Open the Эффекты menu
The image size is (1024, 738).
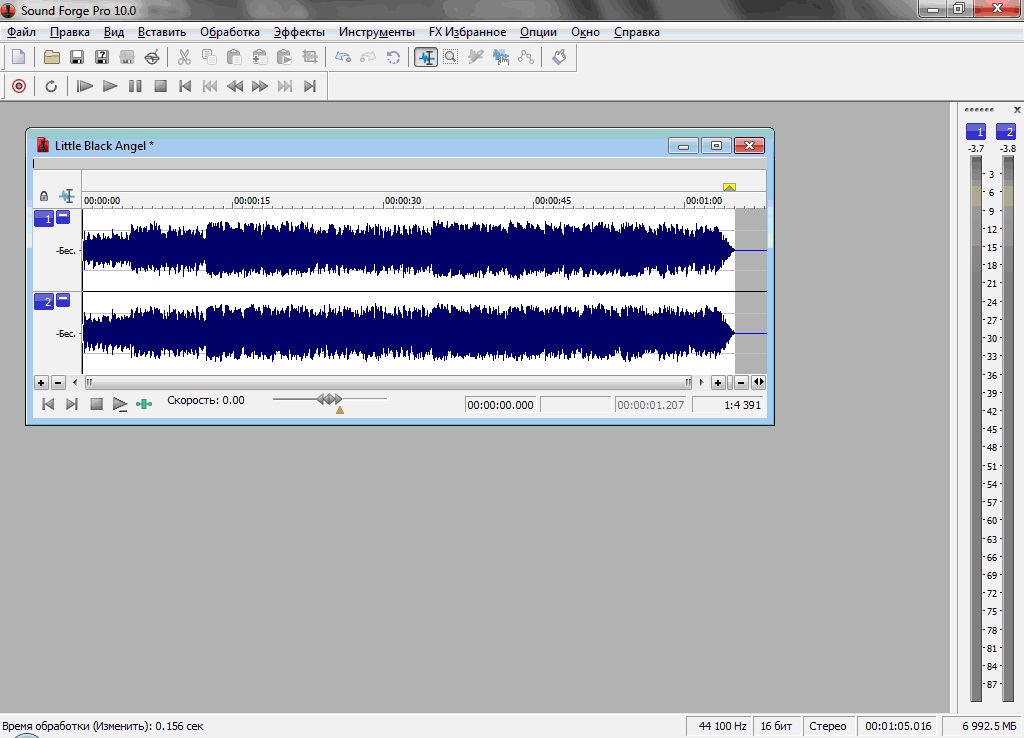(x=299, y=32)
